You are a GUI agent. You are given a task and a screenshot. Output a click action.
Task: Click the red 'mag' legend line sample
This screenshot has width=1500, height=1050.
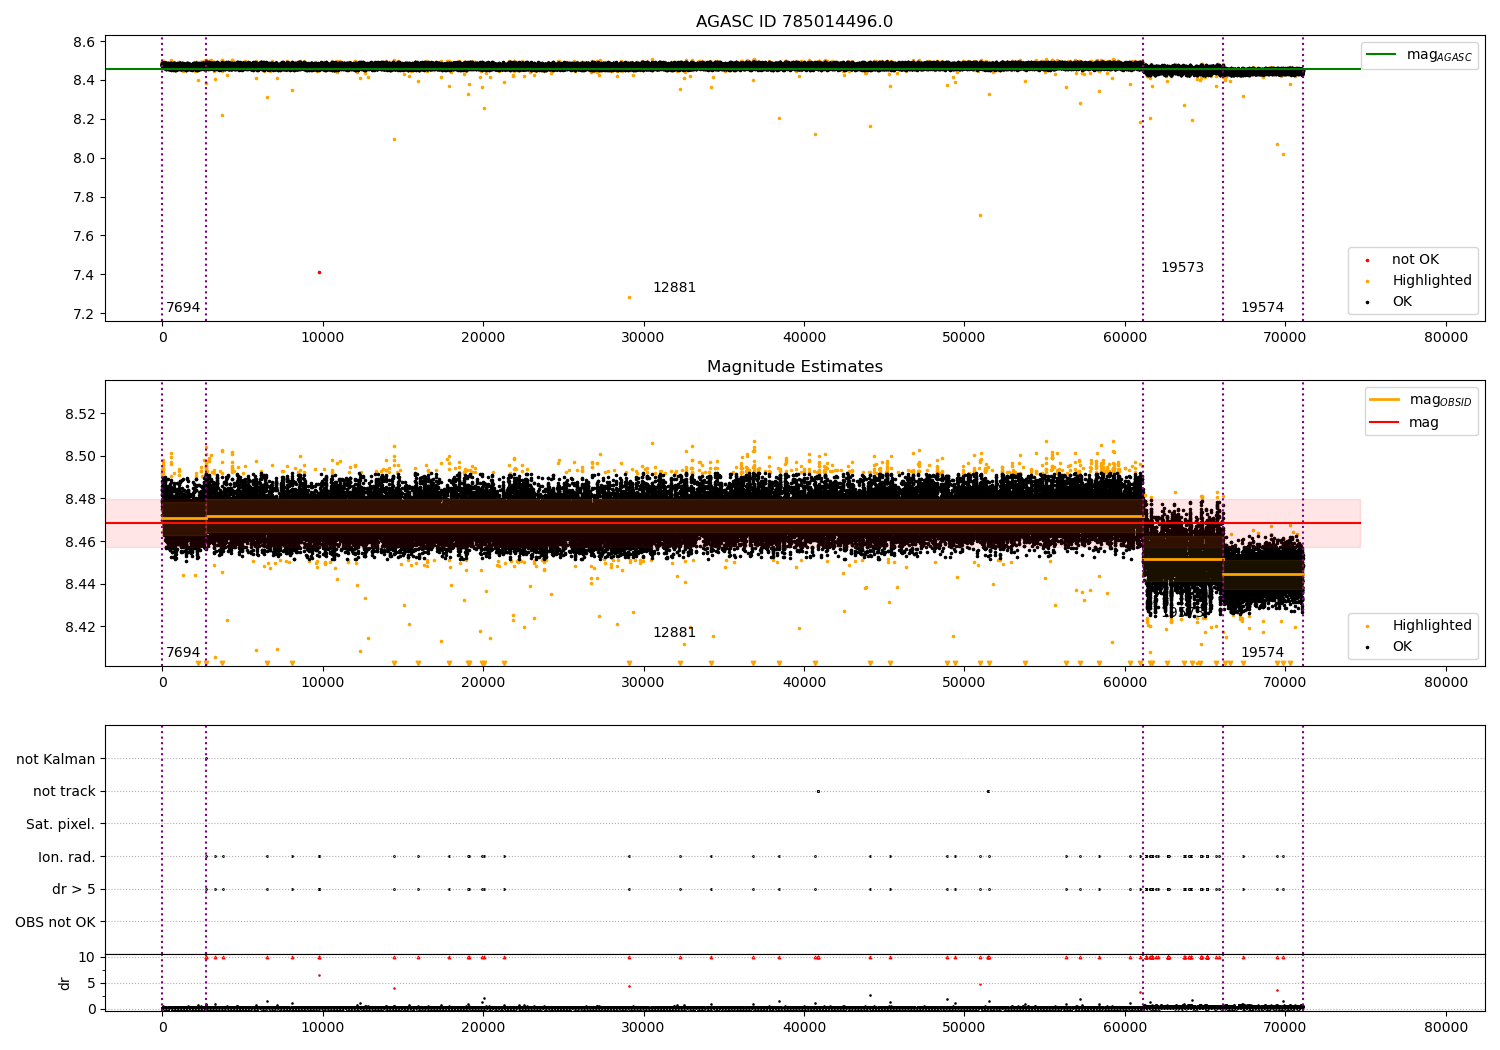[x=1385, y=423]
